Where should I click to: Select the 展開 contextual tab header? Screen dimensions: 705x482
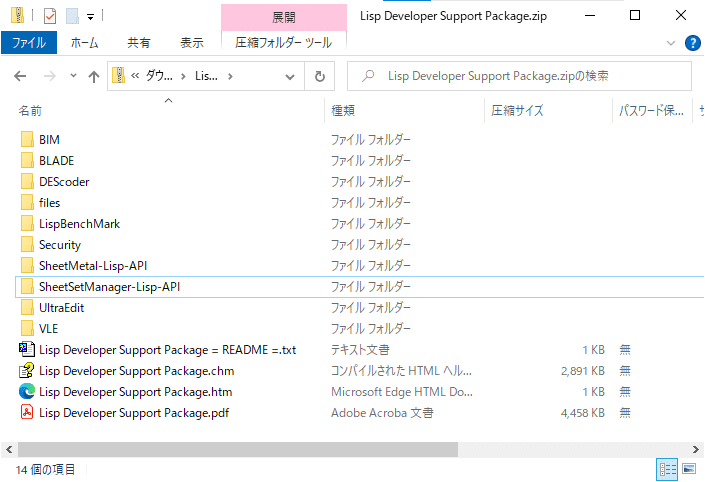(284, 18)
